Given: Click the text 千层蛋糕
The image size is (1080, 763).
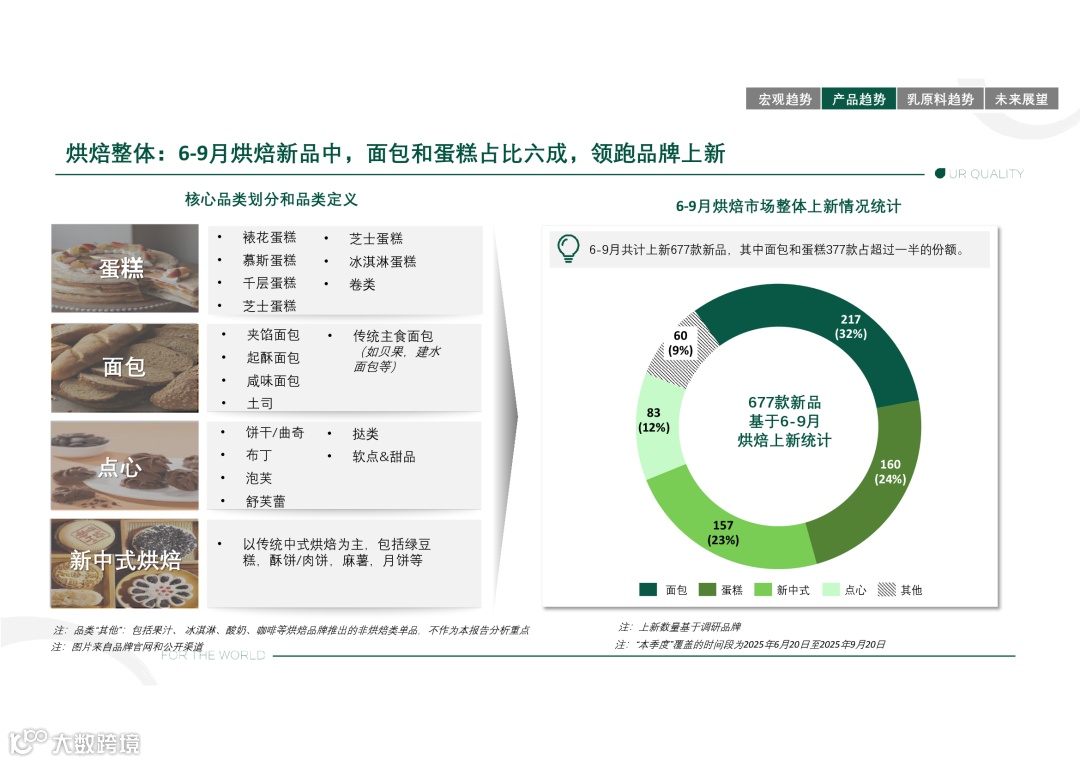Looking at the screenshot, I should point(269,283).
